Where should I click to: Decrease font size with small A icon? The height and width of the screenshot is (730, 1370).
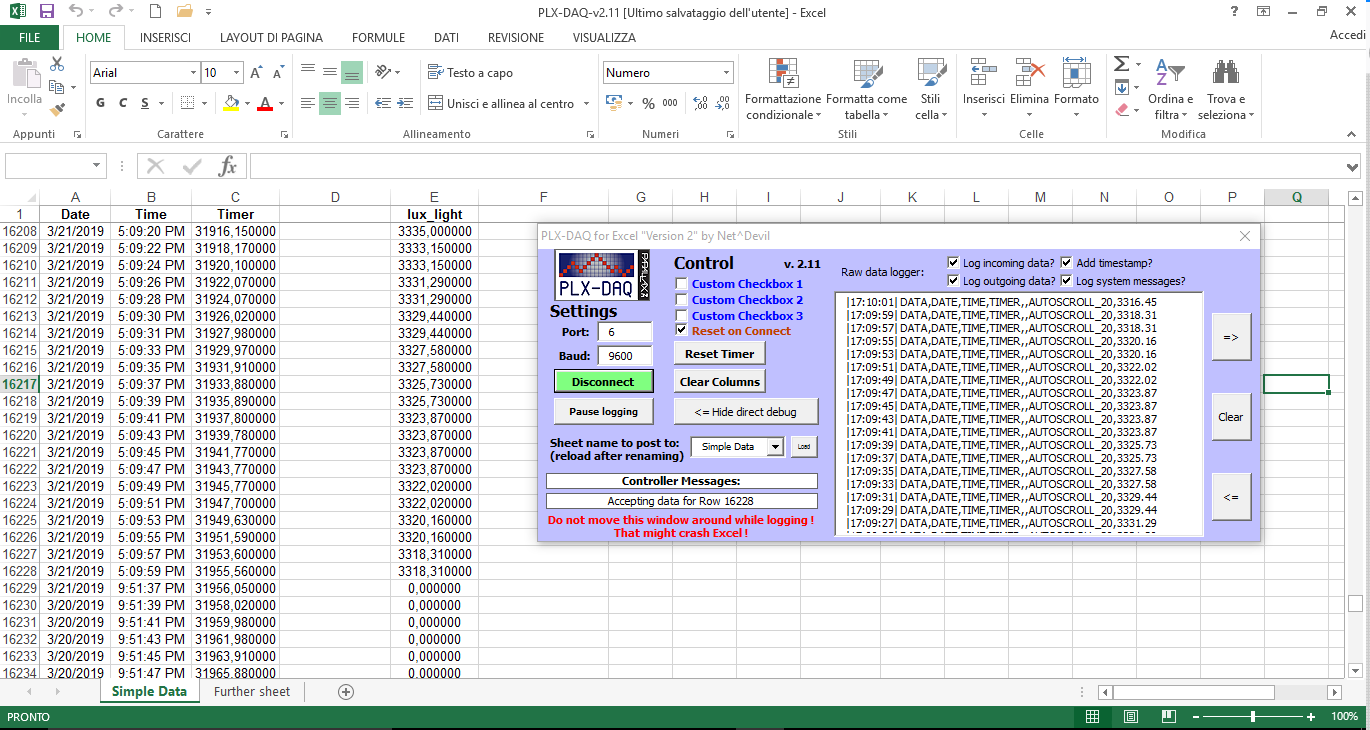[x=277, y=73]
